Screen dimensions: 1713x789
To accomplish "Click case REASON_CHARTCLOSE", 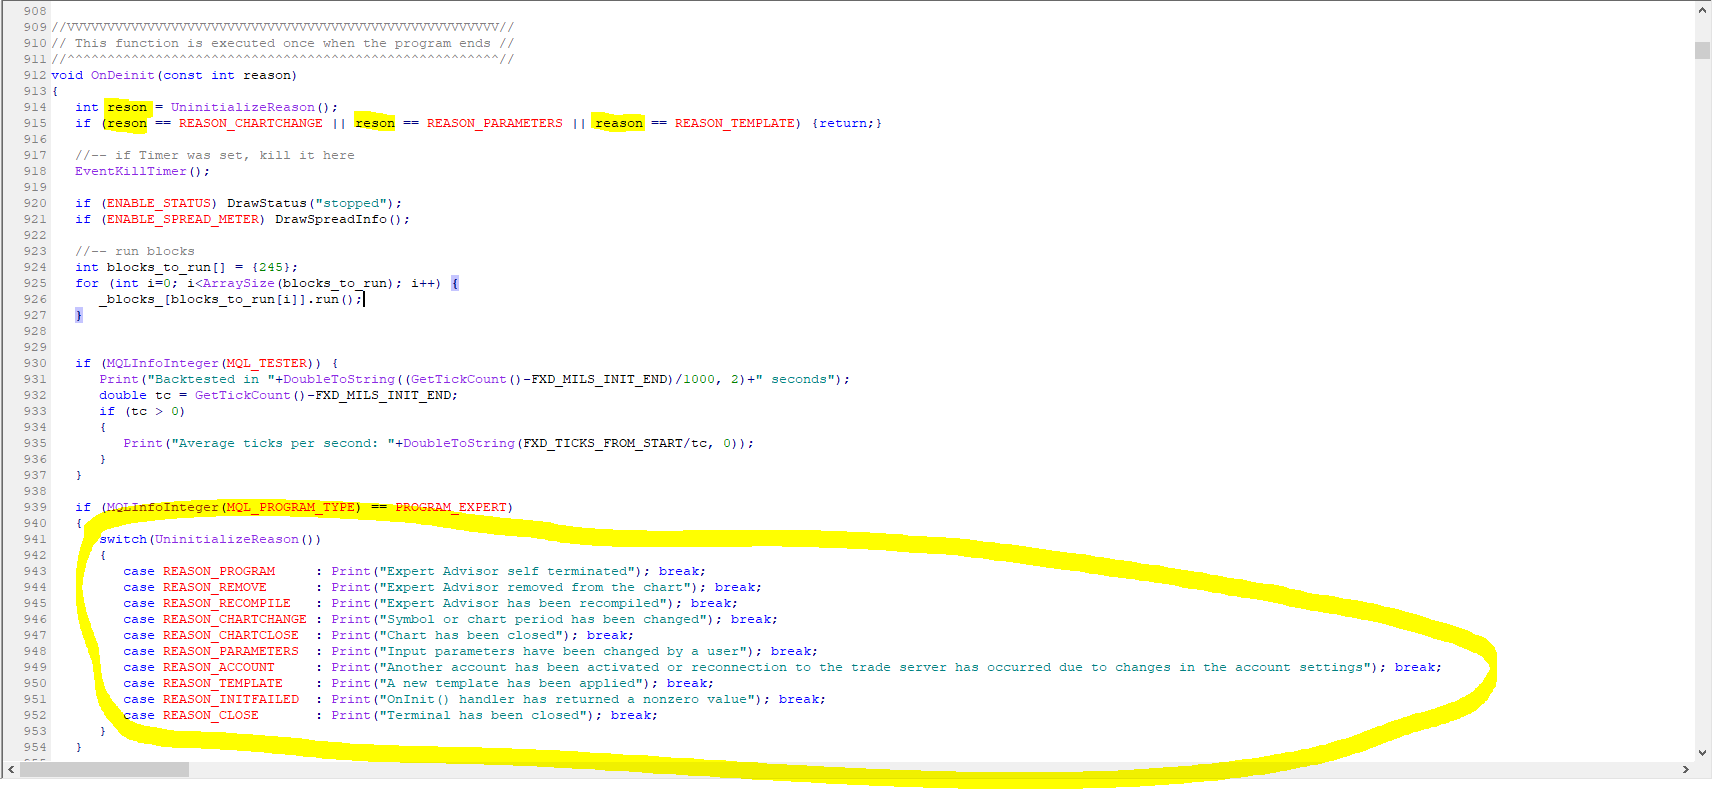I will tap(211, 635).
